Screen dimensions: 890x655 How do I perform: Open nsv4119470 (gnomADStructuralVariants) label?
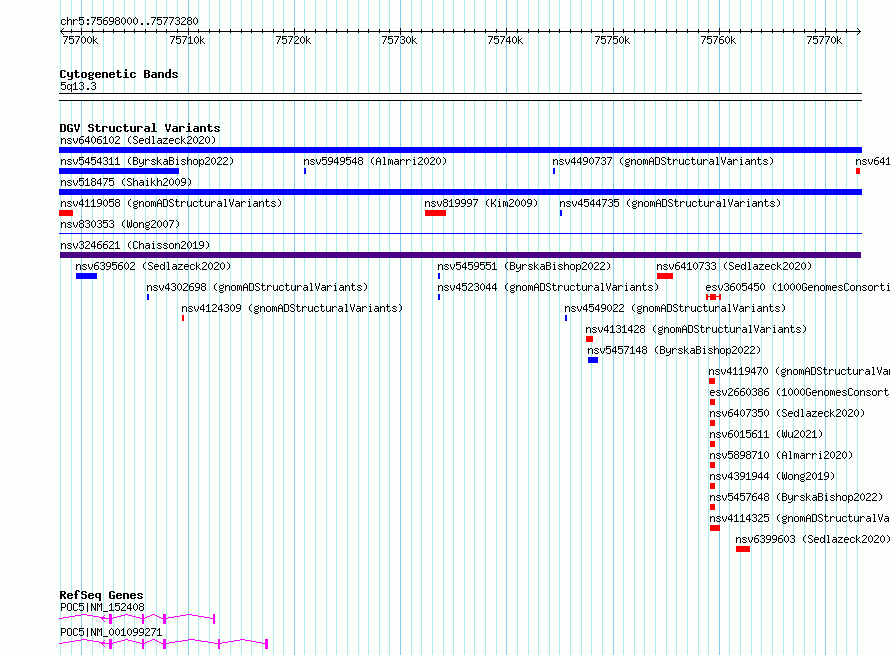799,371
